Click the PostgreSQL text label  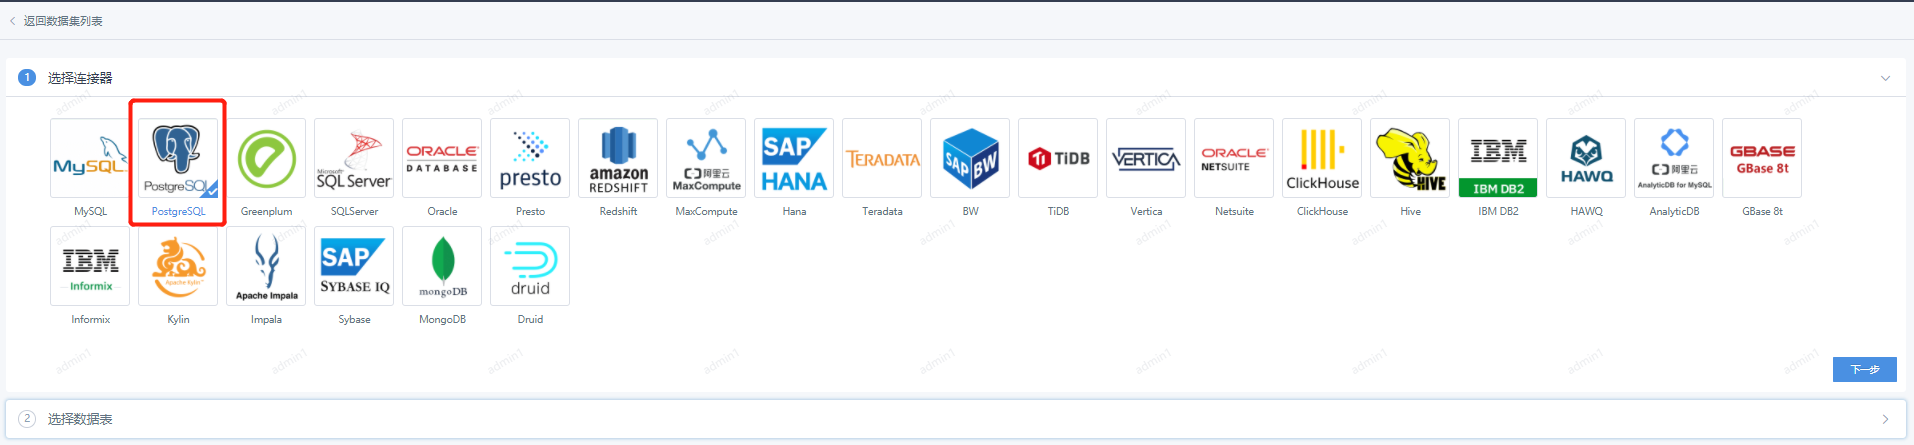pyautogui.click(x=178, y=211)
